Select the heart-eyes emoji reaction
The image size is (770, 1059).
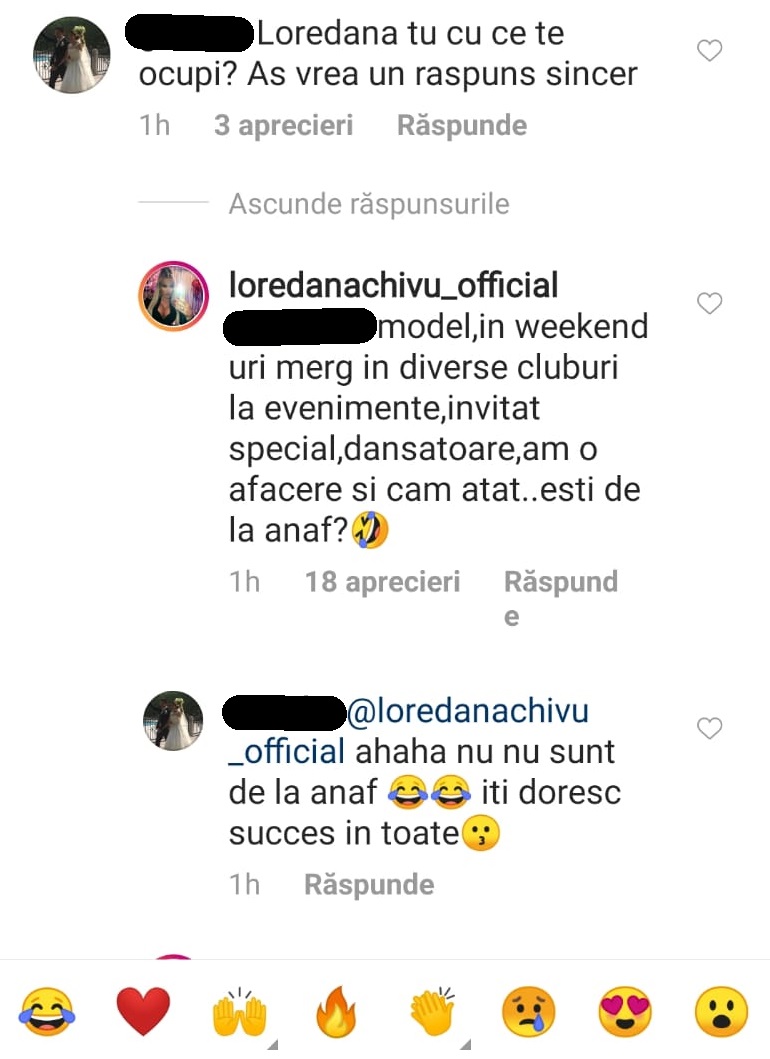(625, 1014)
